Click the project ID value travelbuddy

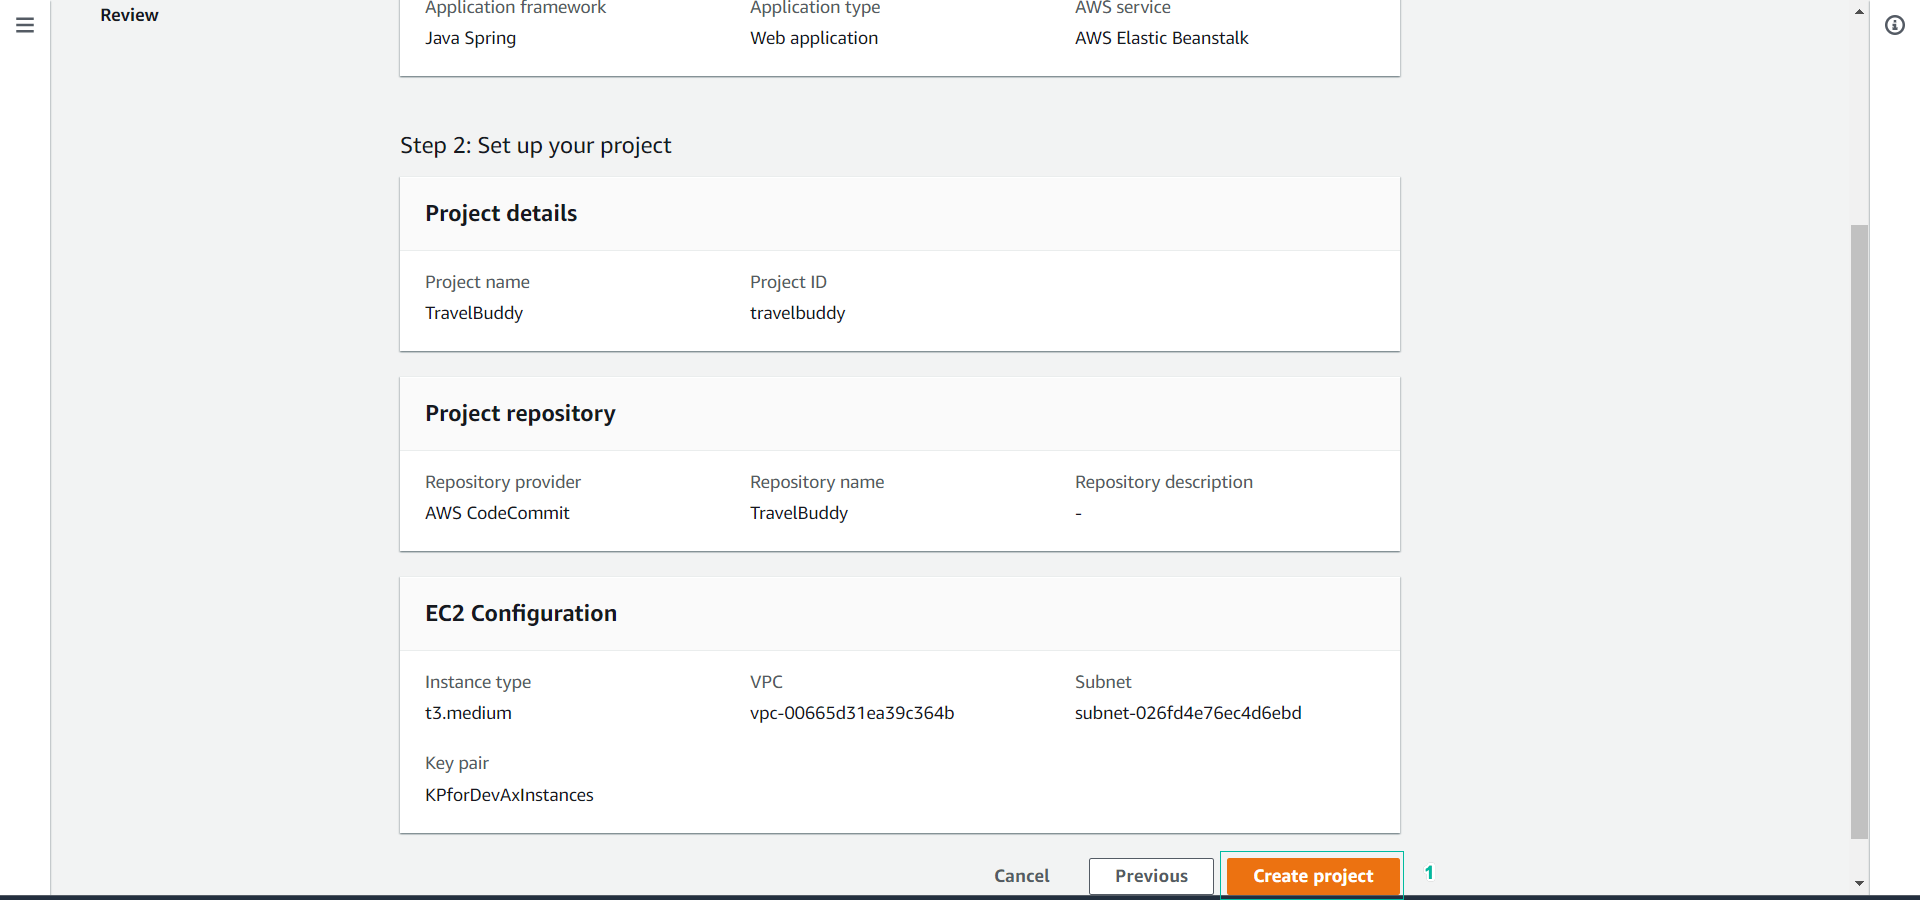[797, 313]
